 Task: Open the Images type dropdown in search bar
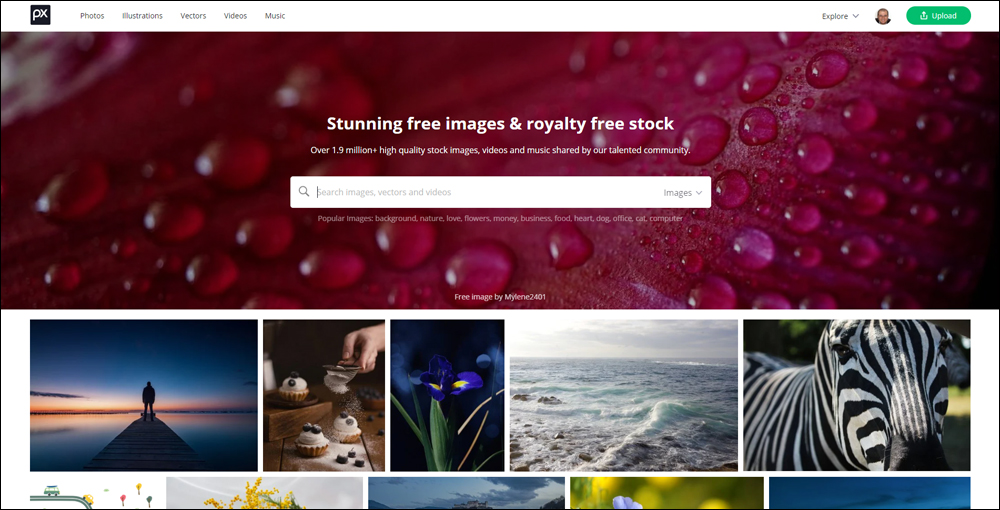(682, 193)
